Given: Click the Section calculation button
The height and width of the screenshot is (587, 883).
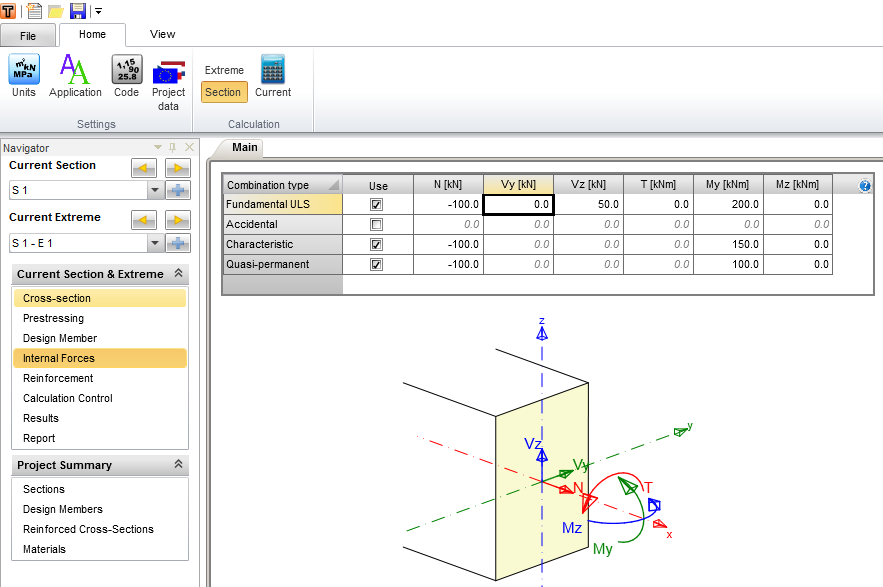Looking at the screenshot, I should tap(223, 92).
